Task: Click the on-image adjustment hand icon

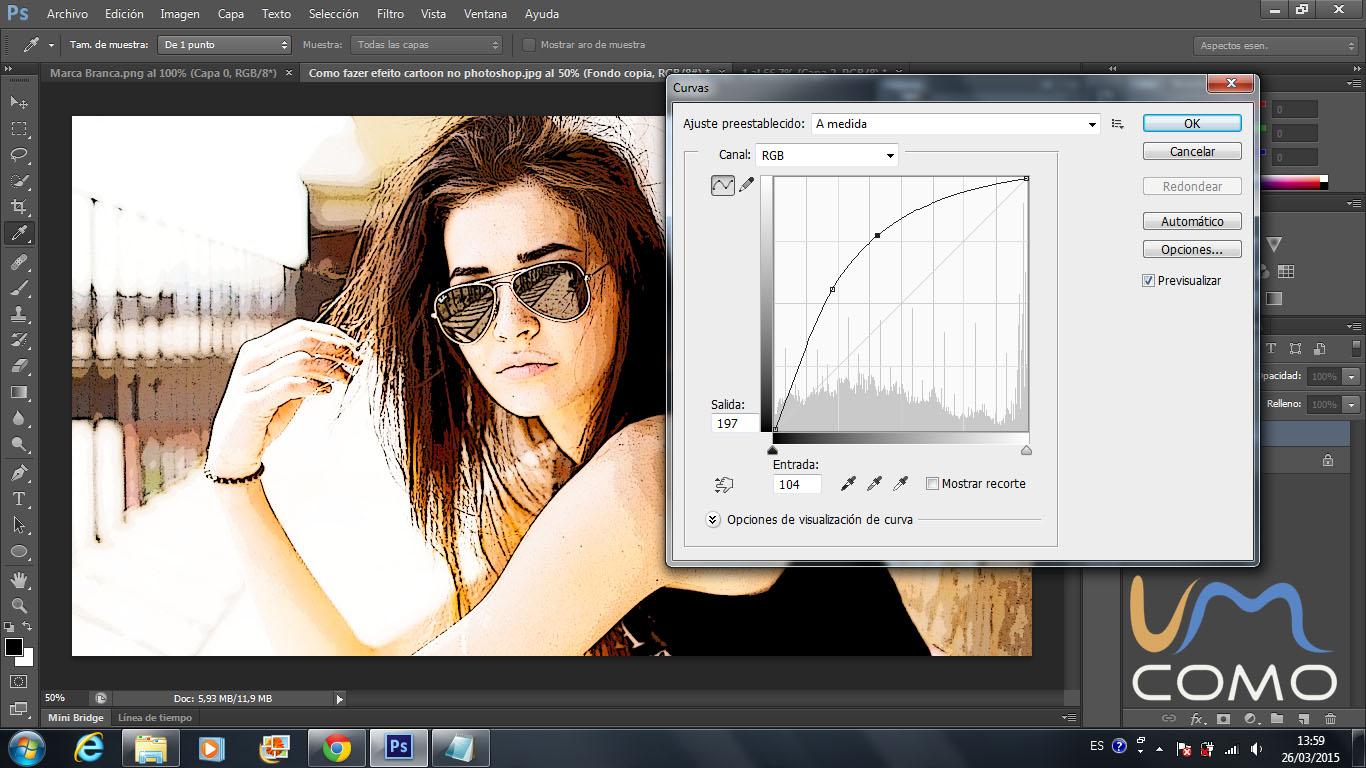Action: pos(724,485)
